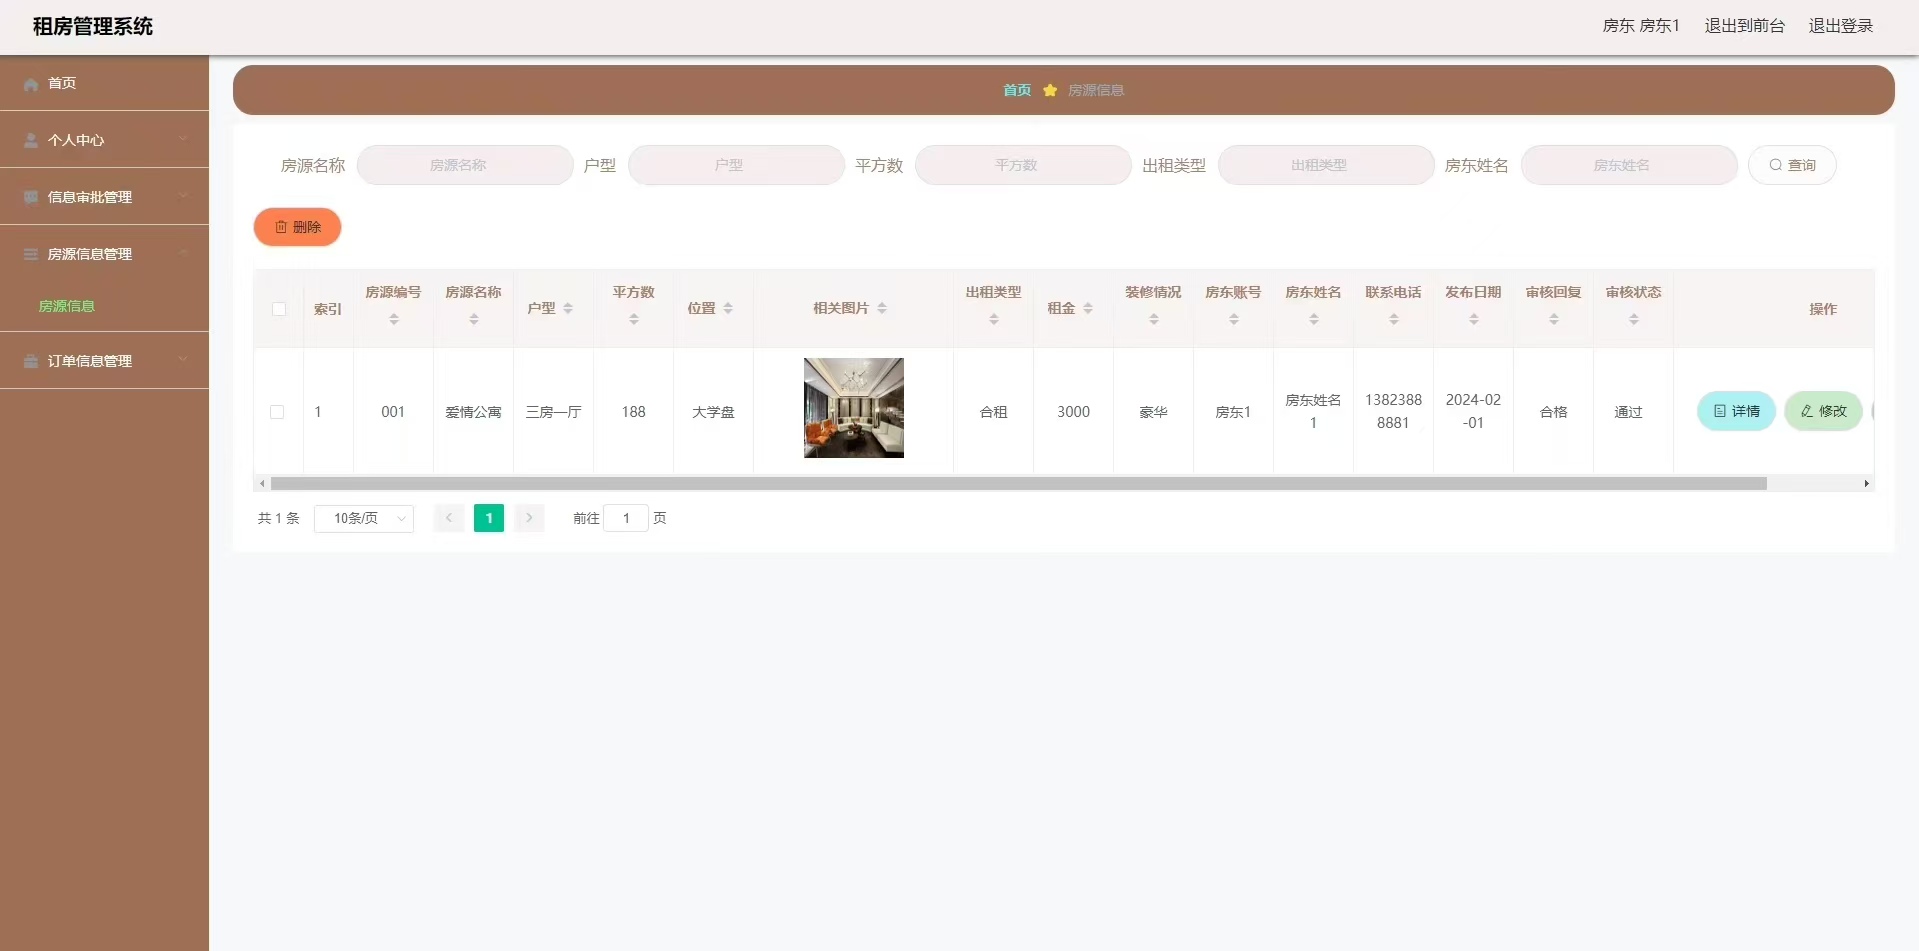Click the 修改 button for row 001
Image resolution: width=1919 pixels, height=951 pixels.
point(1823,411)
